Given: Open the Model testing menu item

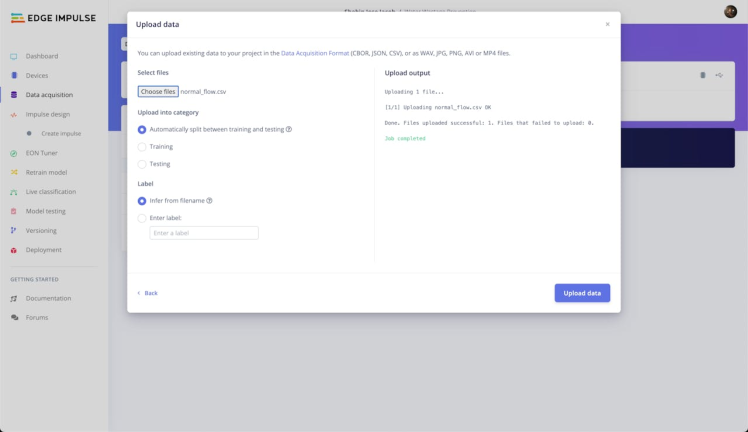Looking at the screenshot, I should click(46, 211).
